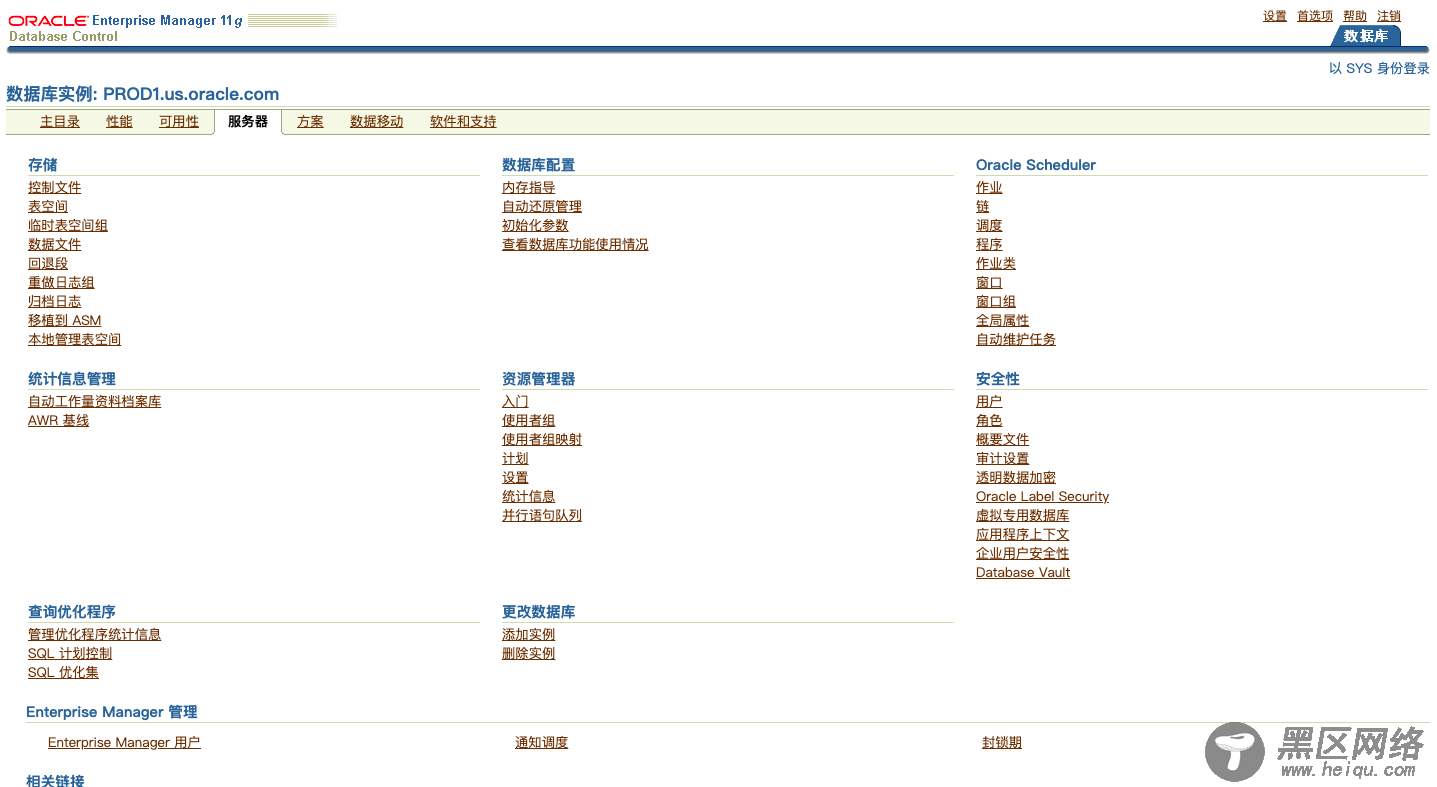Viewport: 1437px width, 787px height.
Task: Open 管理优化程序统计信息 link
Action: [x=95, y=635]
